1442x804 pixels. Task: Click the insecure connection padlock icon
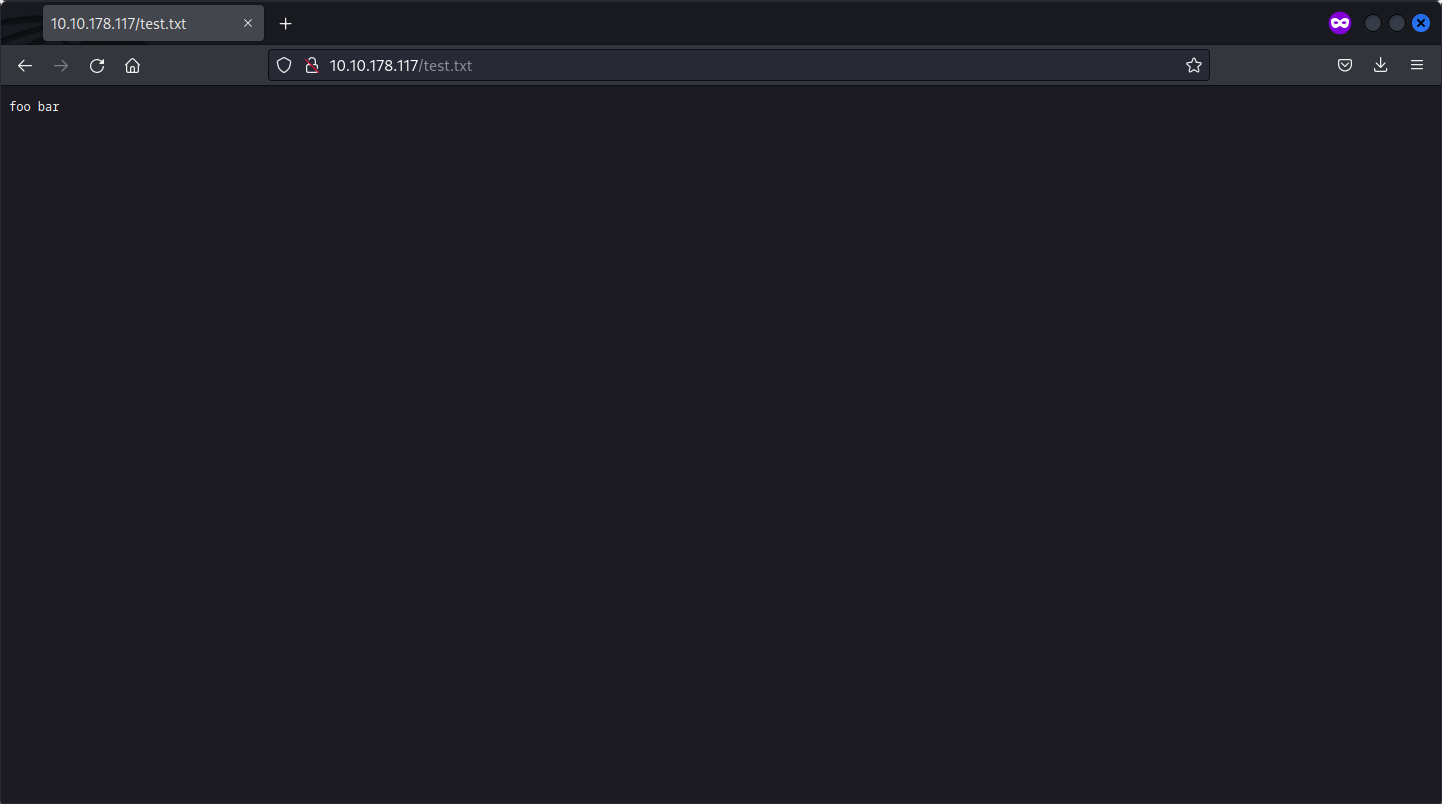click(x=311, y=65)
